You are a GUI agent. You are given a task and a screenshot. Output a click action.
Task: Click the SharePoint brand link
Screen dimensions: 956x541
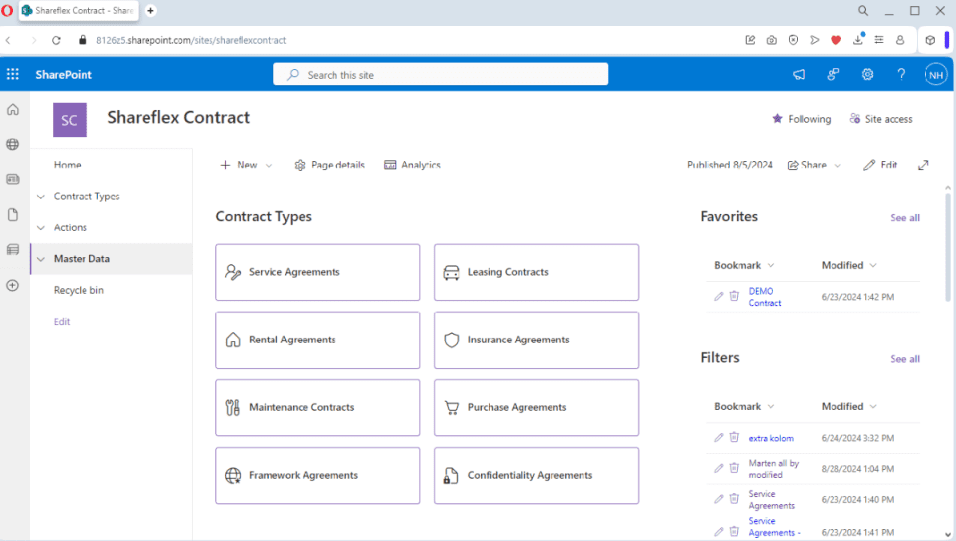pyautogui.click(x=63, y=74)
